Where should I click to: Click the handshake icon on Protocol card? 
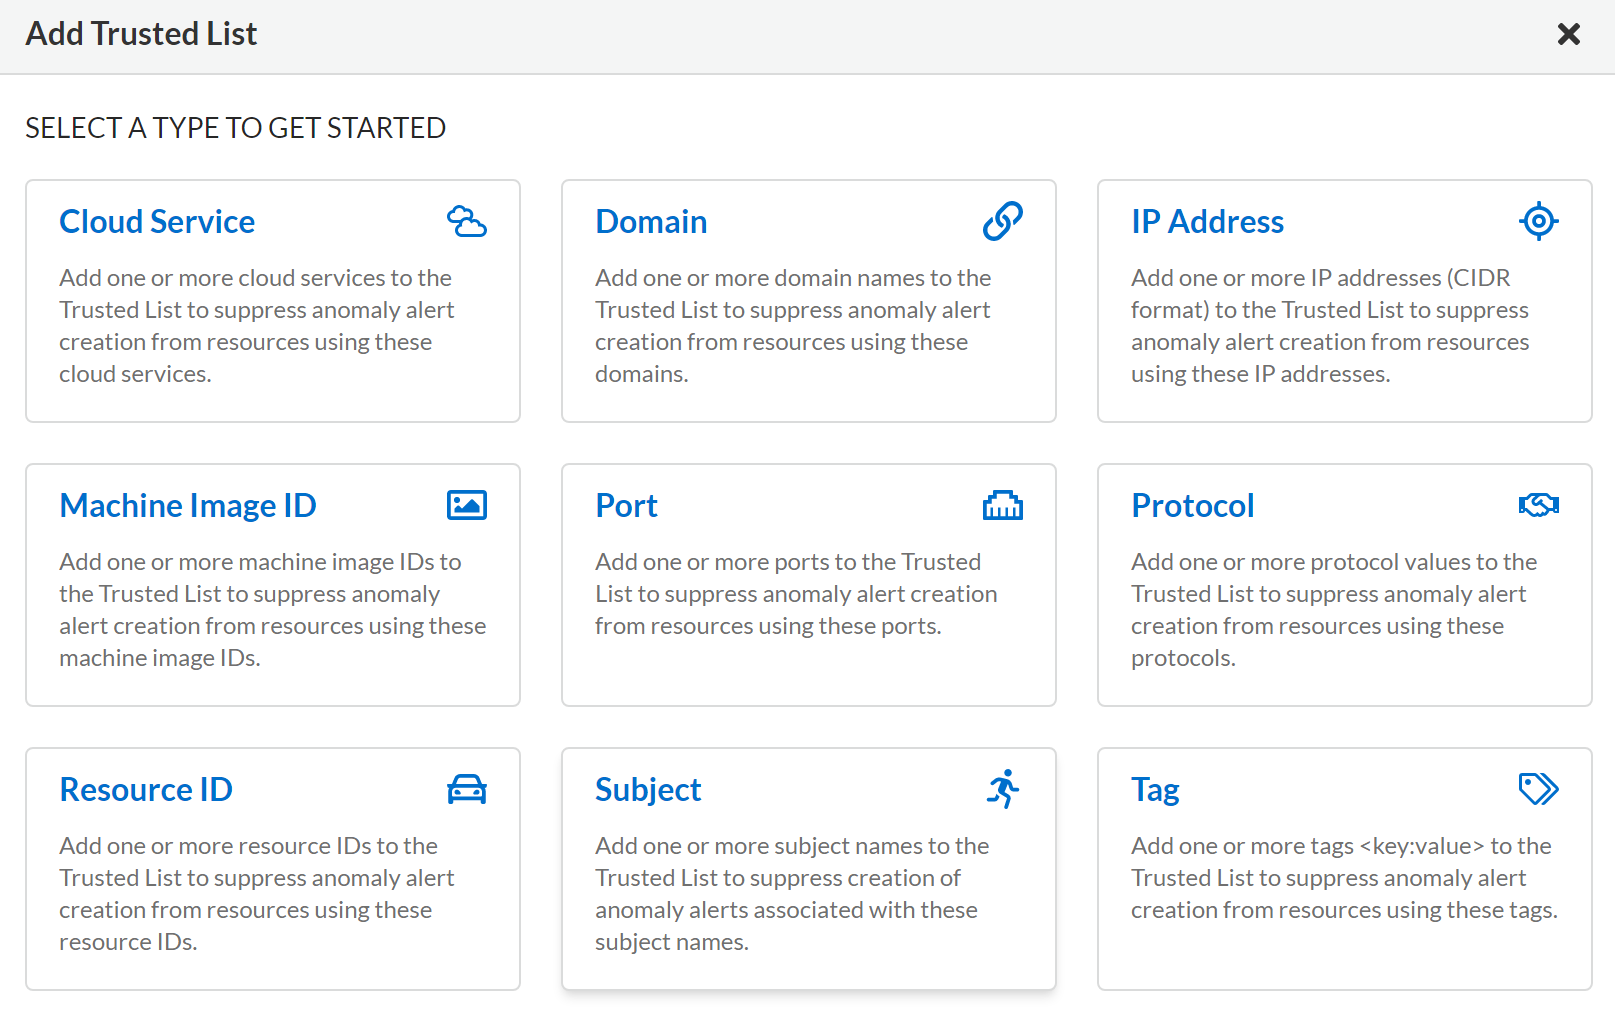coord(1539,505)
